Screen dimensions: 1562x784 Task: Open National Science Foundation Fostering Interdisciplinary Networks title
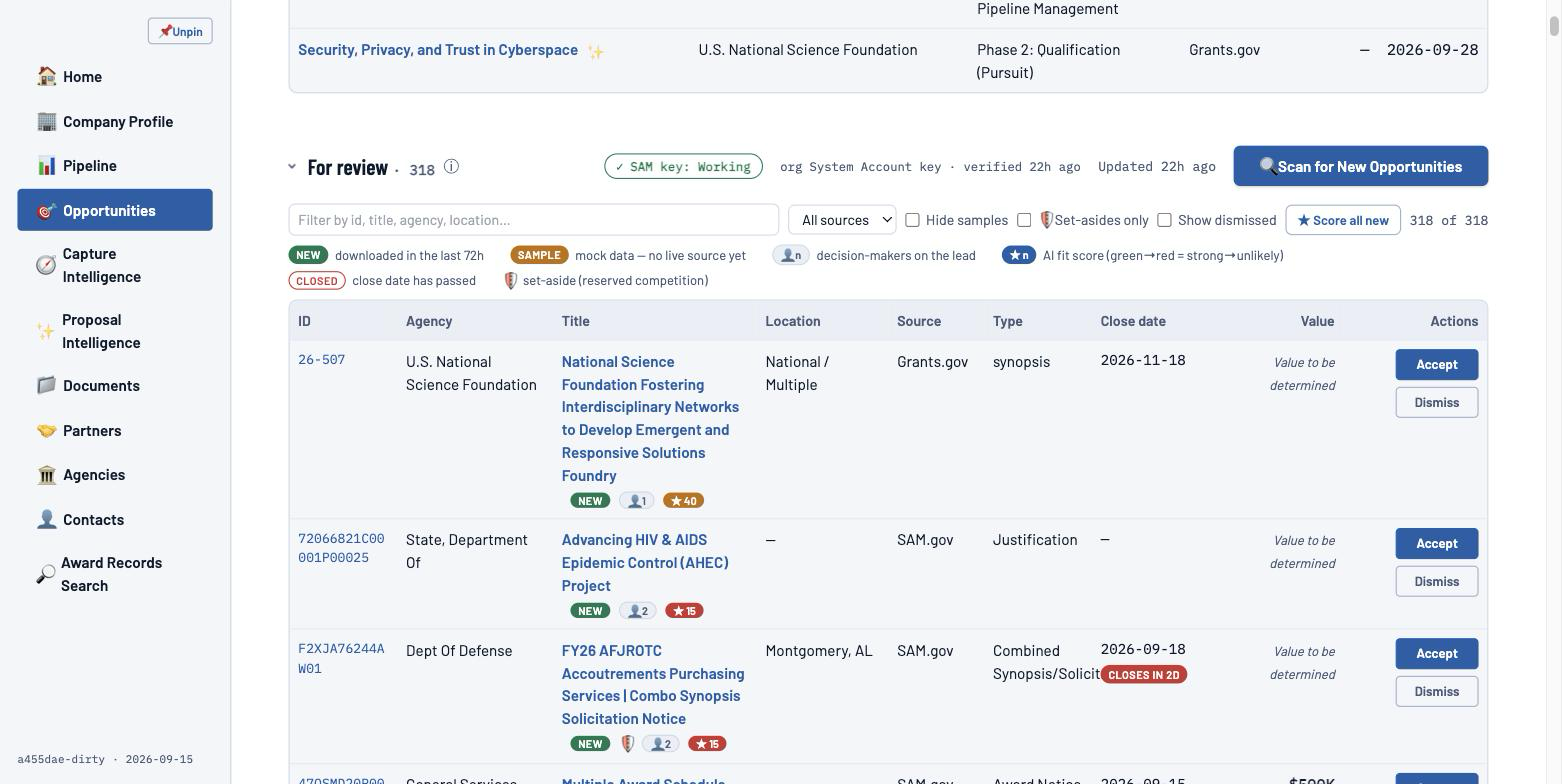(x=650, y=418)
